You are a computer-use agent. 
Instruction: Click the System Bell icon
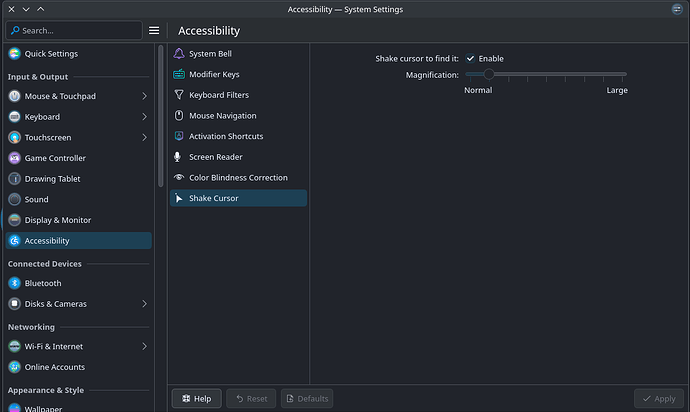point(179,54)
